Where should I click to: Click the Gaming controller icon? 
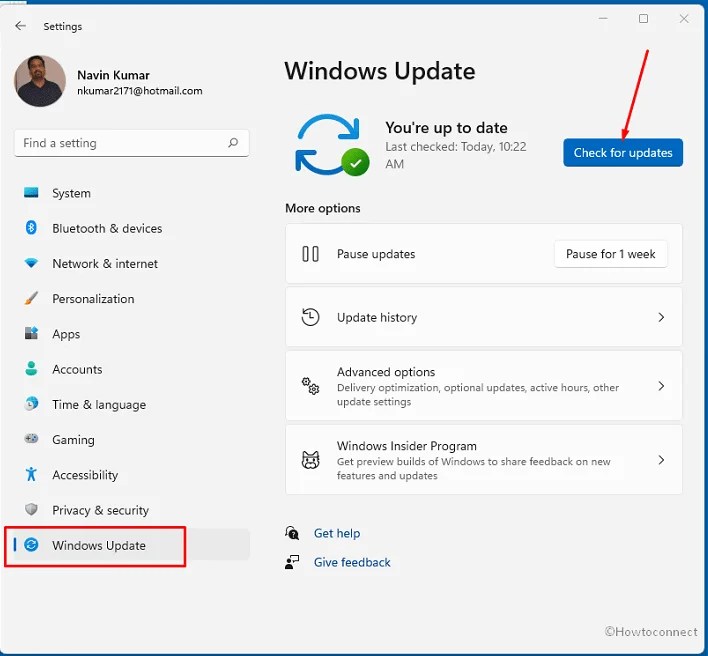click(x=31, y=438)
